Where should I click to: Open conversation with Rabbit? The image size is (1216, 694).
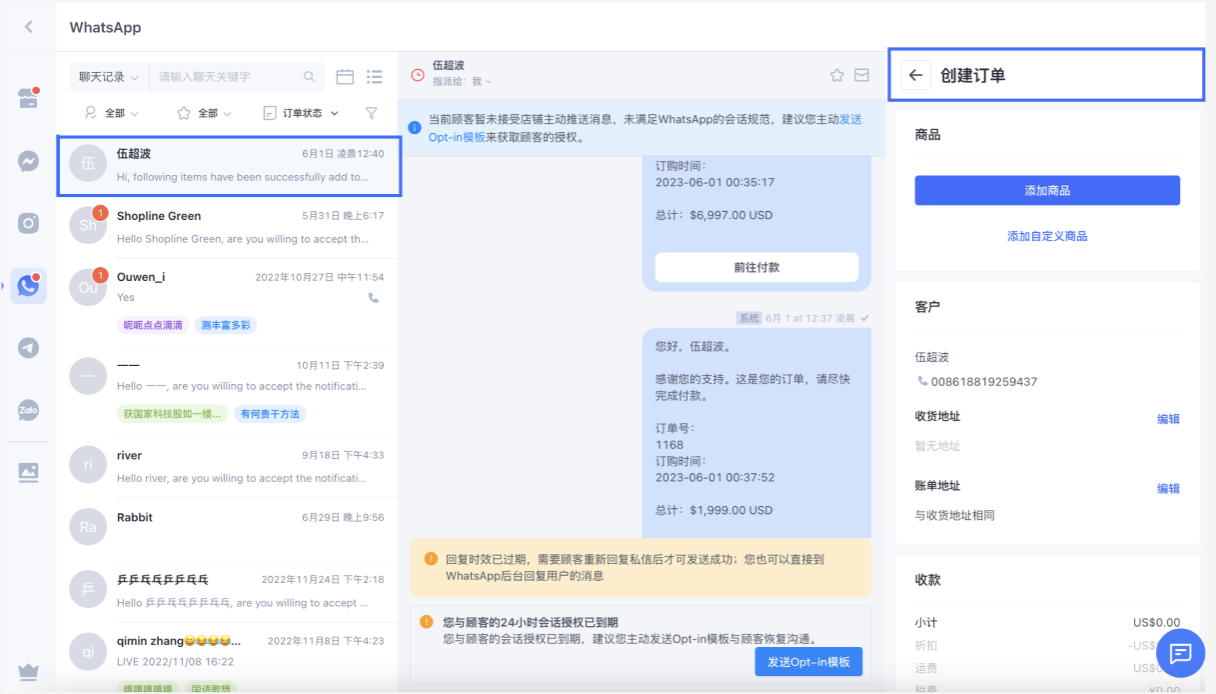pyautogui.click(x=228, y=527)
